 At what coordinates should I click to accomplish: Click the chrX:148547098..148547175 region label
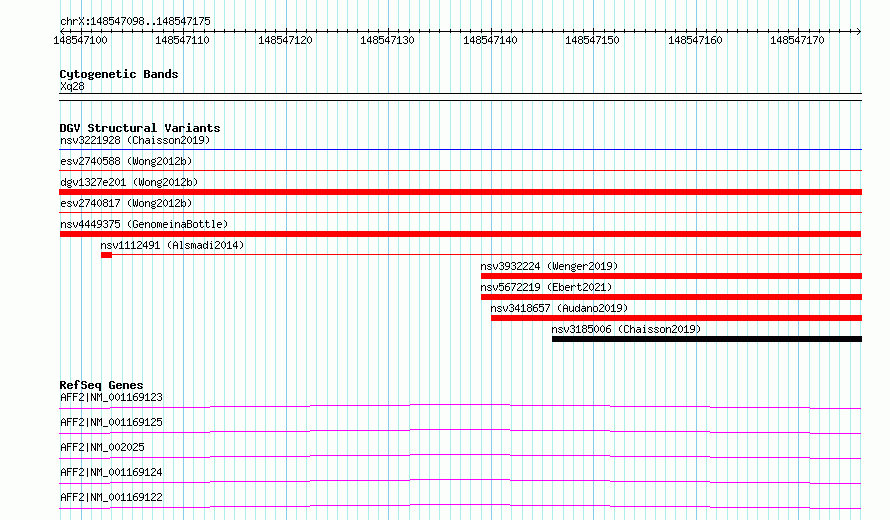[x=135, y=21]
